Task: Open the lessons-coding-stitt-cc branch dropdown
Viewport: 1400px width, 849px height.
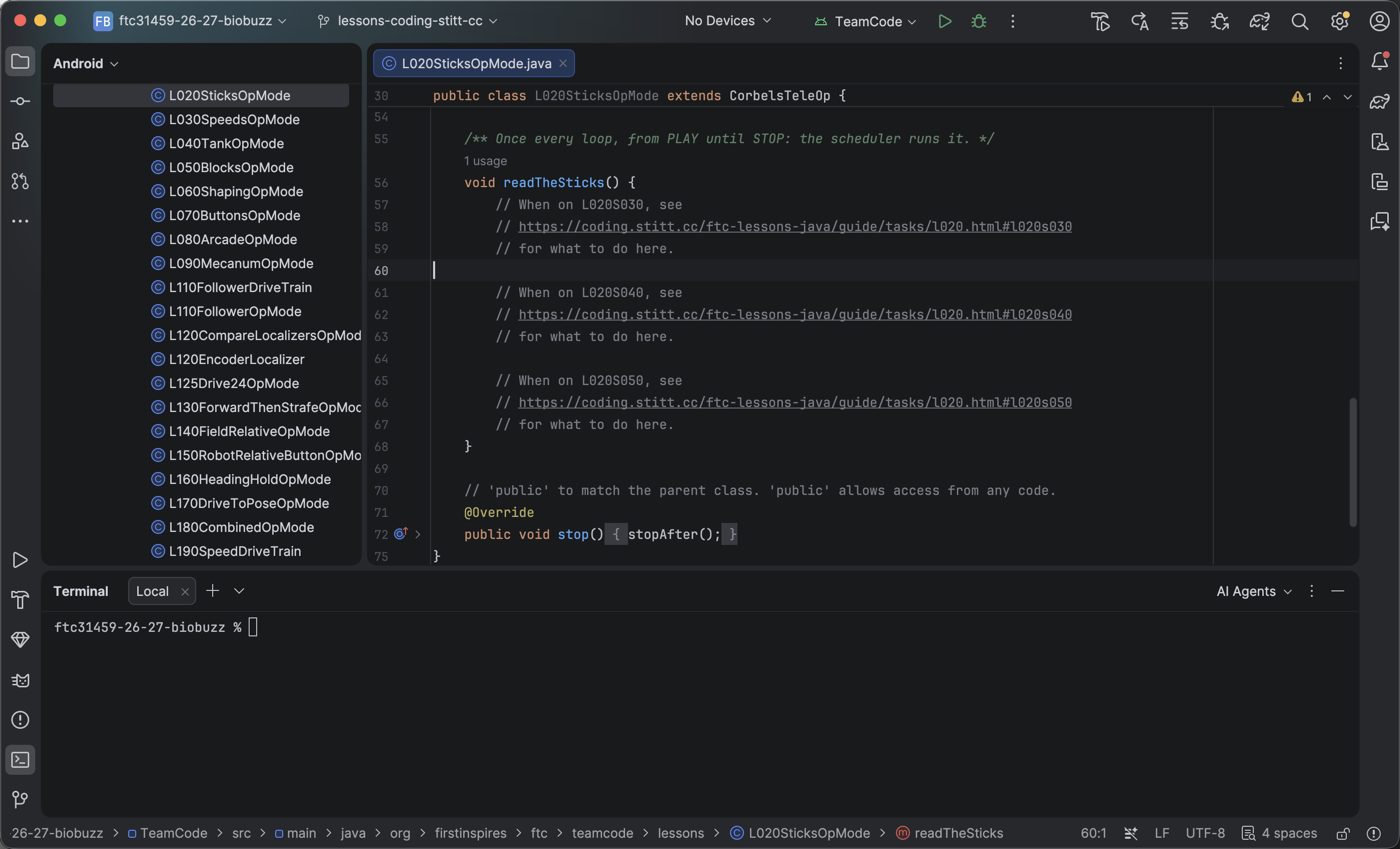Action: point(407,21)
